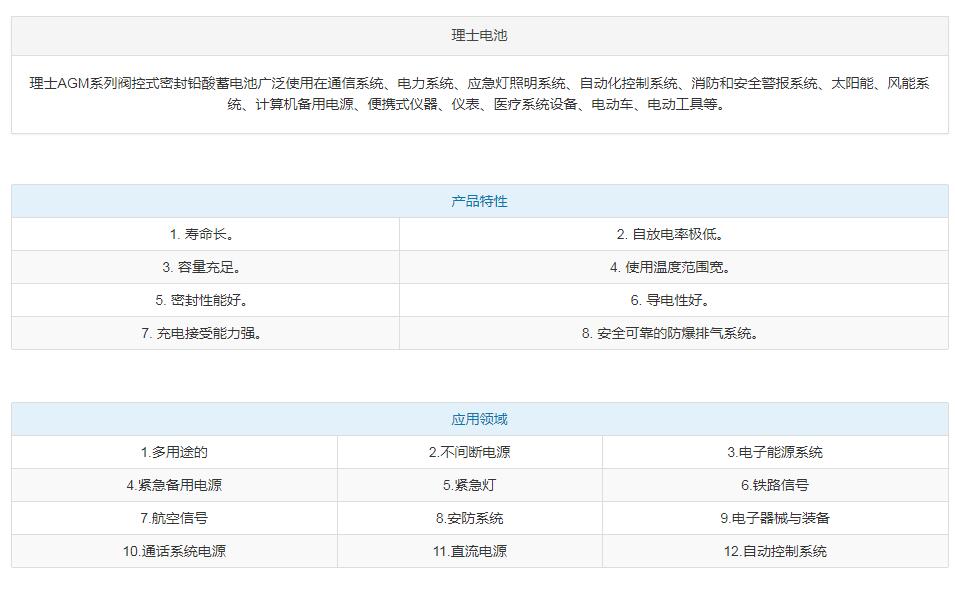
Task: Select the cell '7. 充电接受能力强。'
Action: [x=205, y=332]
